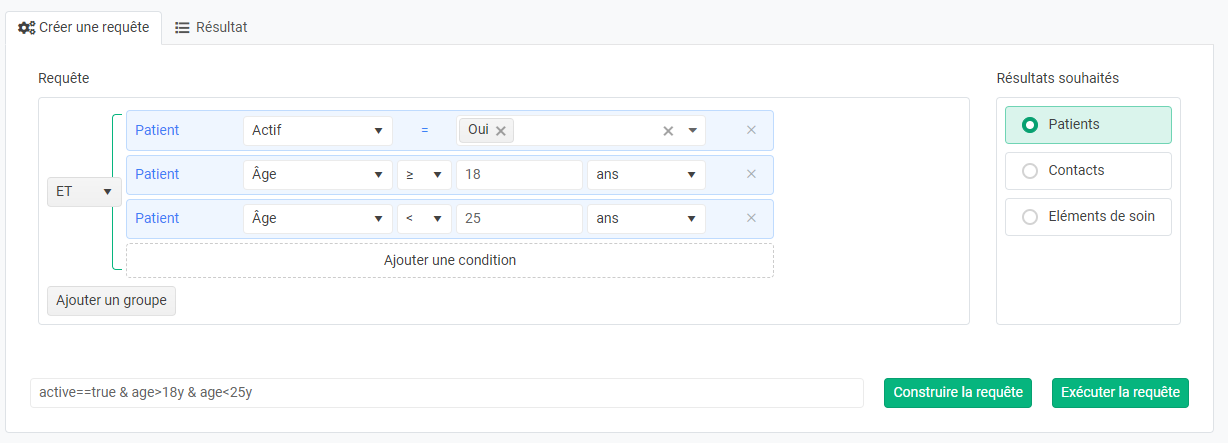Screen dimensions: 1228x443
Task: Clear all values in Actif selector
Action: pos(669,130)
